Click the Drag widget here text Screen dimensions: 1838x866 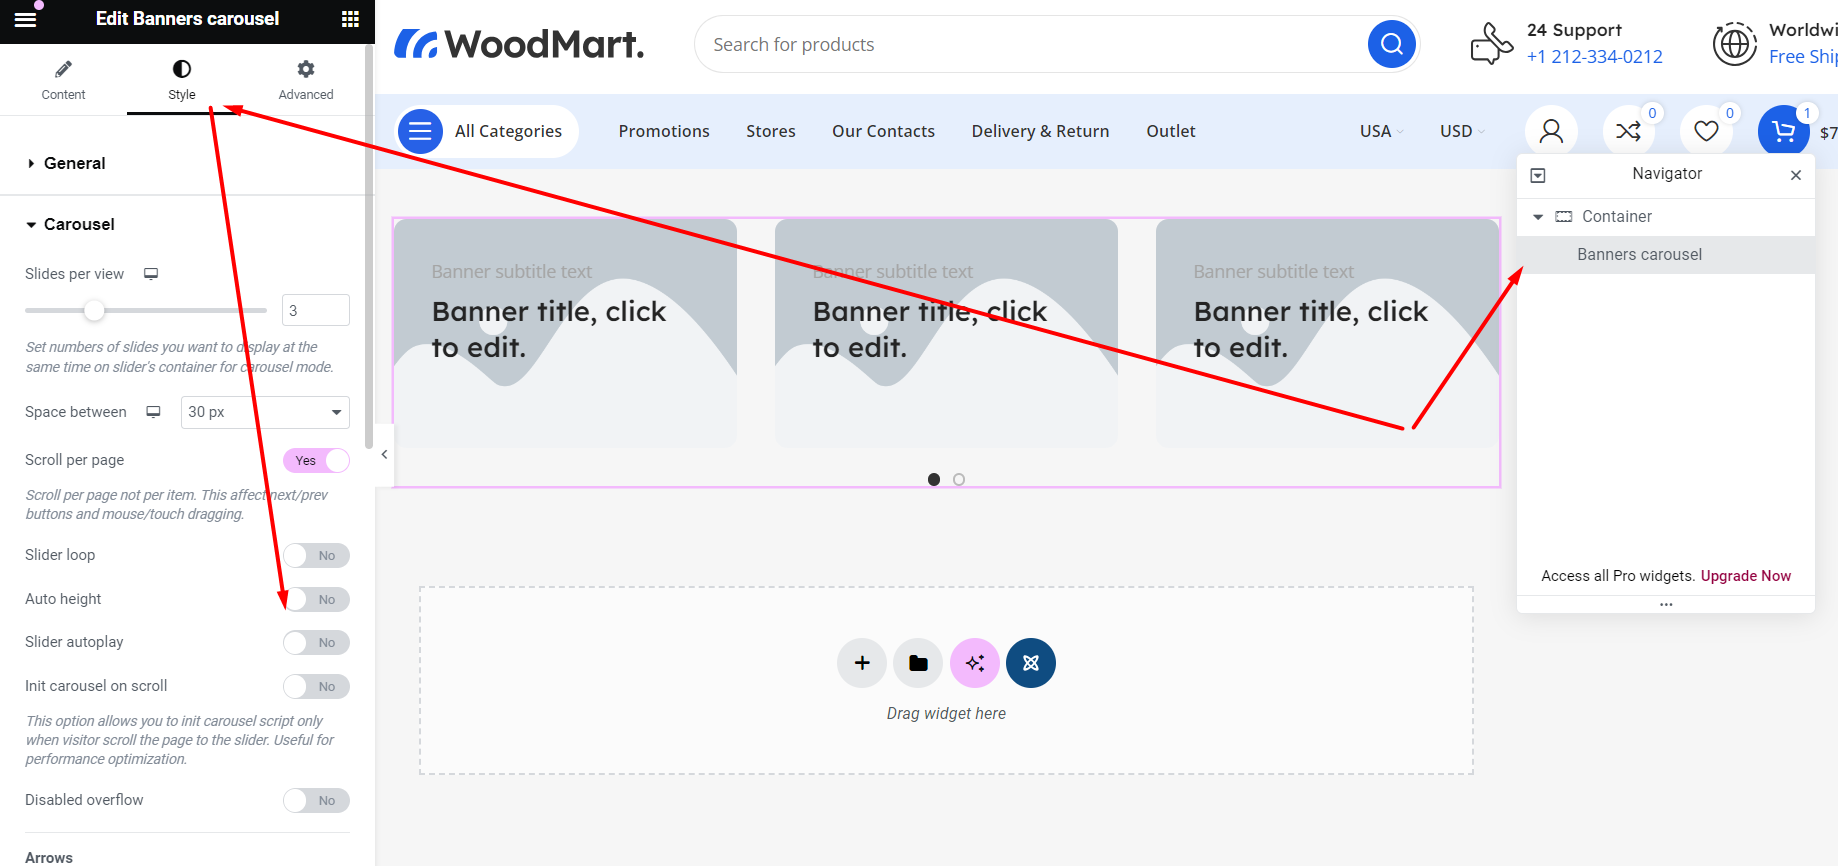(946, 713)
